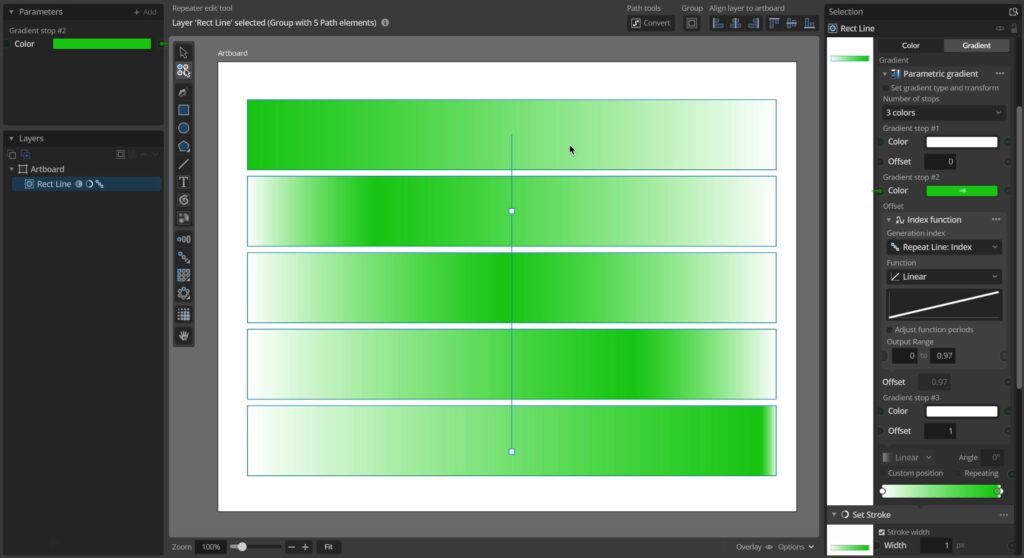Activate the Hand pan tool
This screenshot has height=558, width=1024.
[x=184, y=336]
